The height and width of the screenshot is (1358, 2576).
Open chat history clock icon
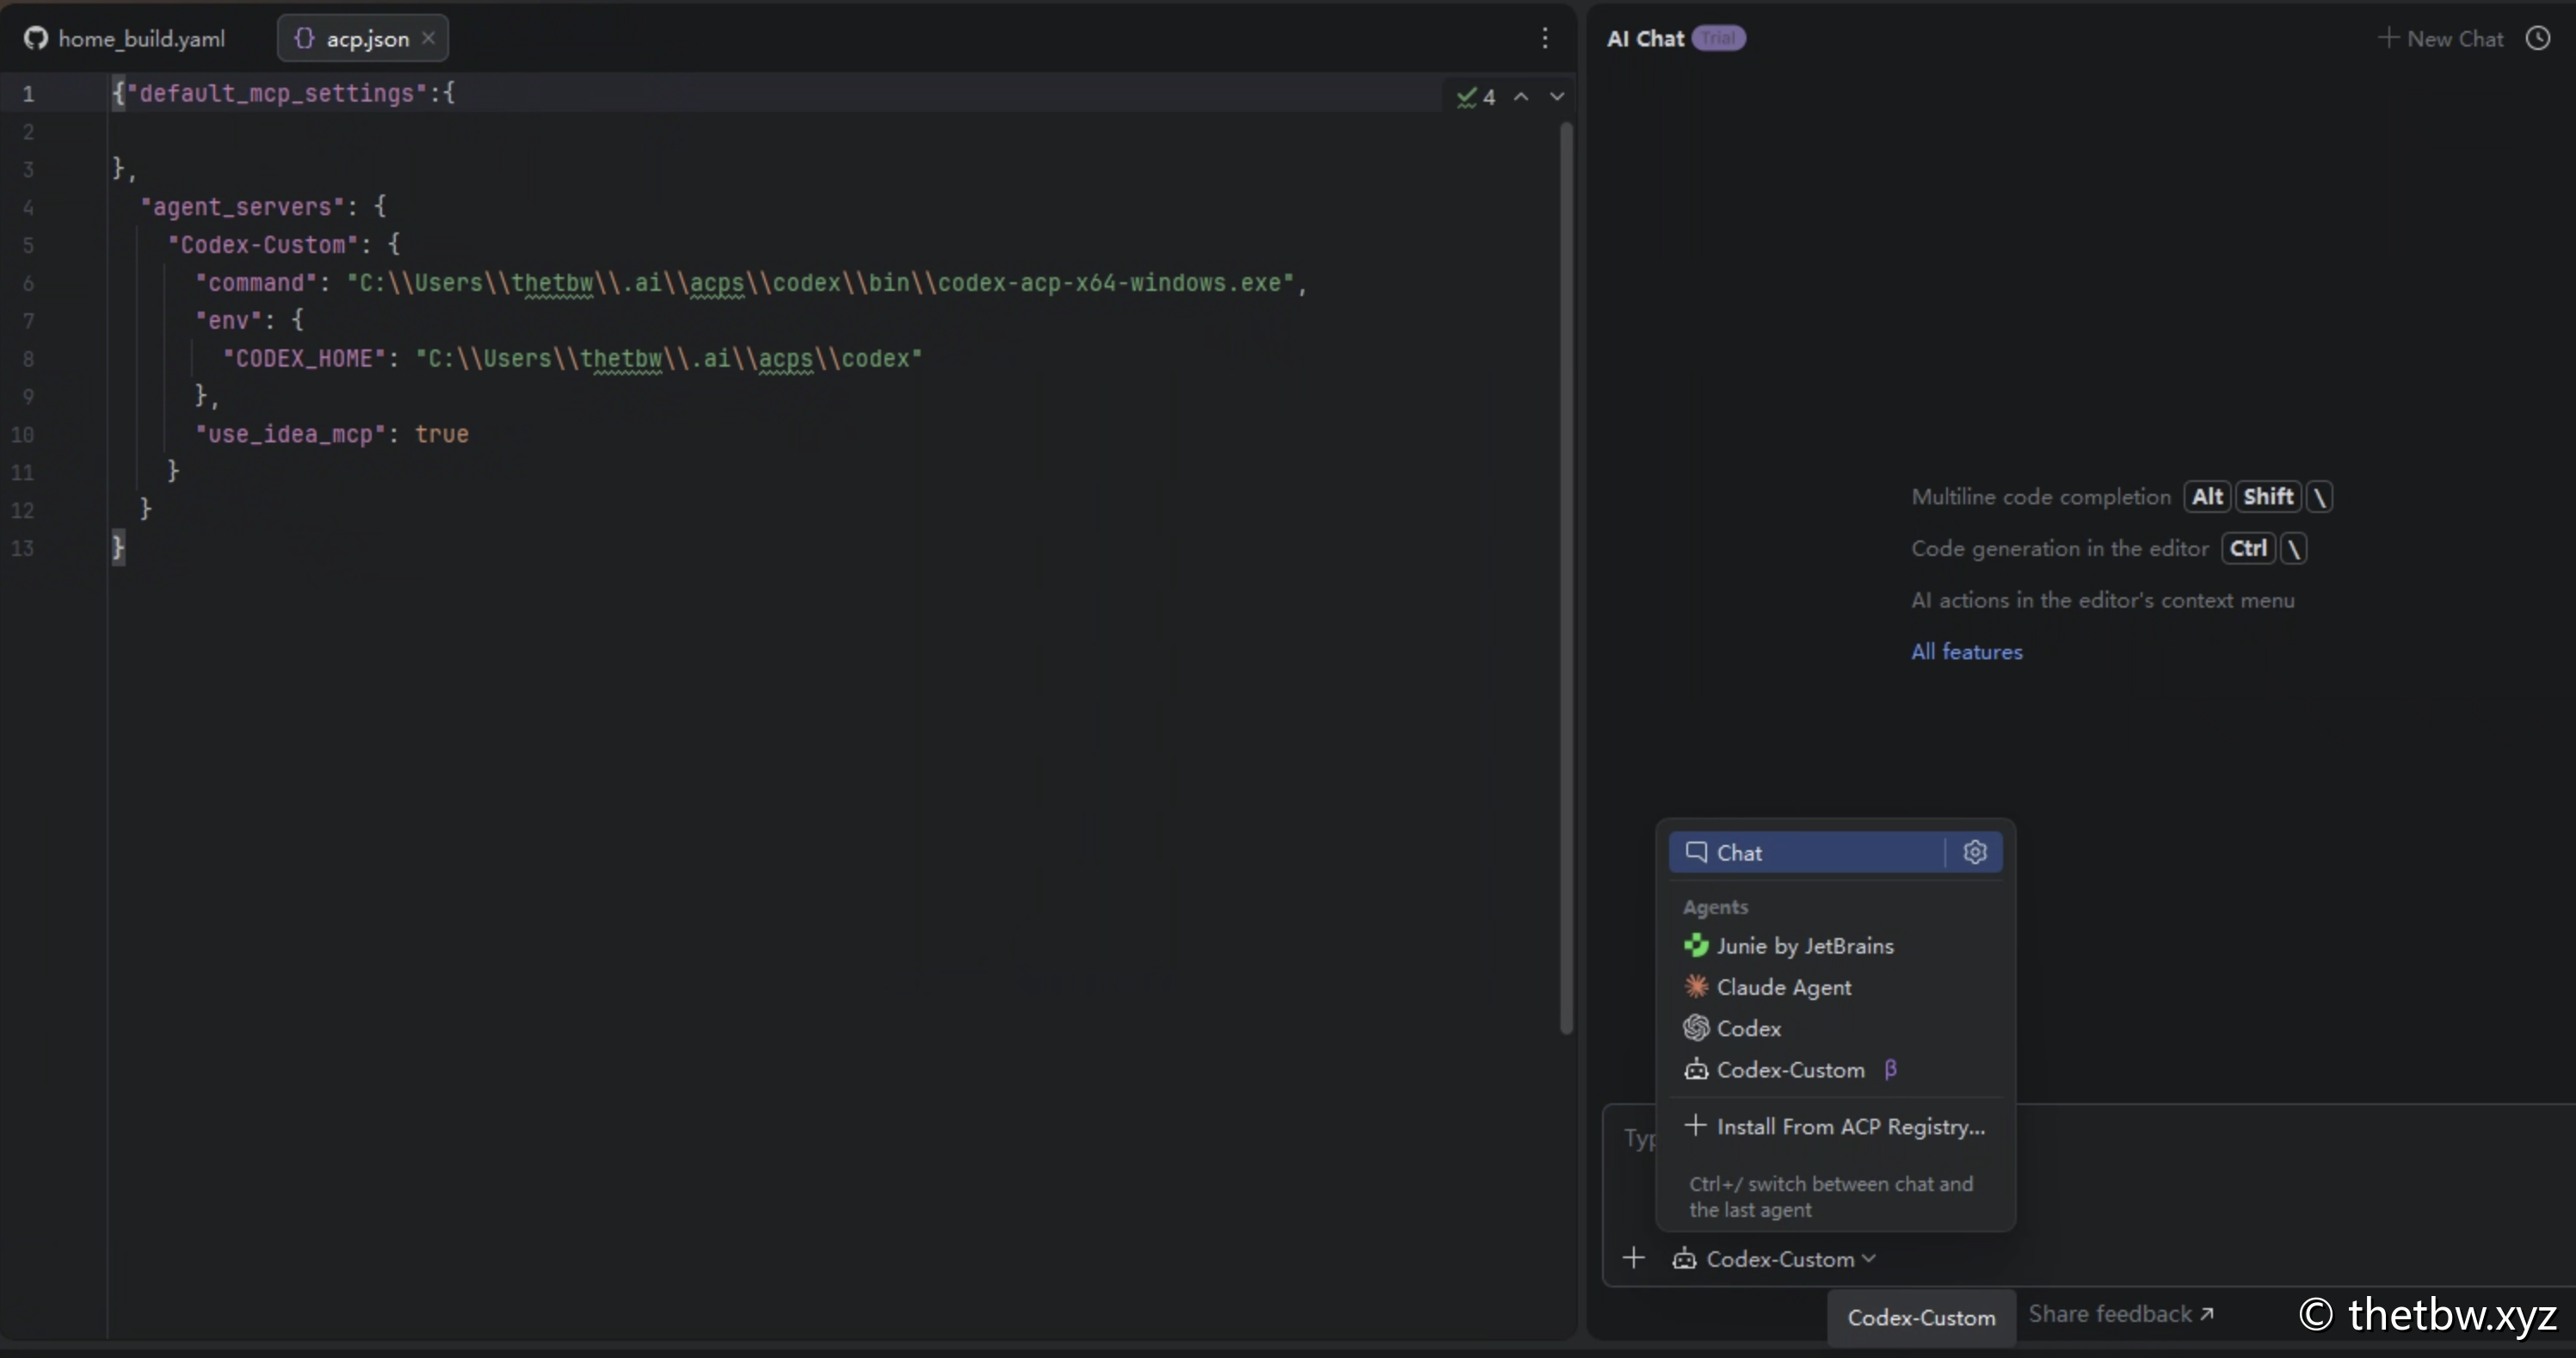(2538, 38)
